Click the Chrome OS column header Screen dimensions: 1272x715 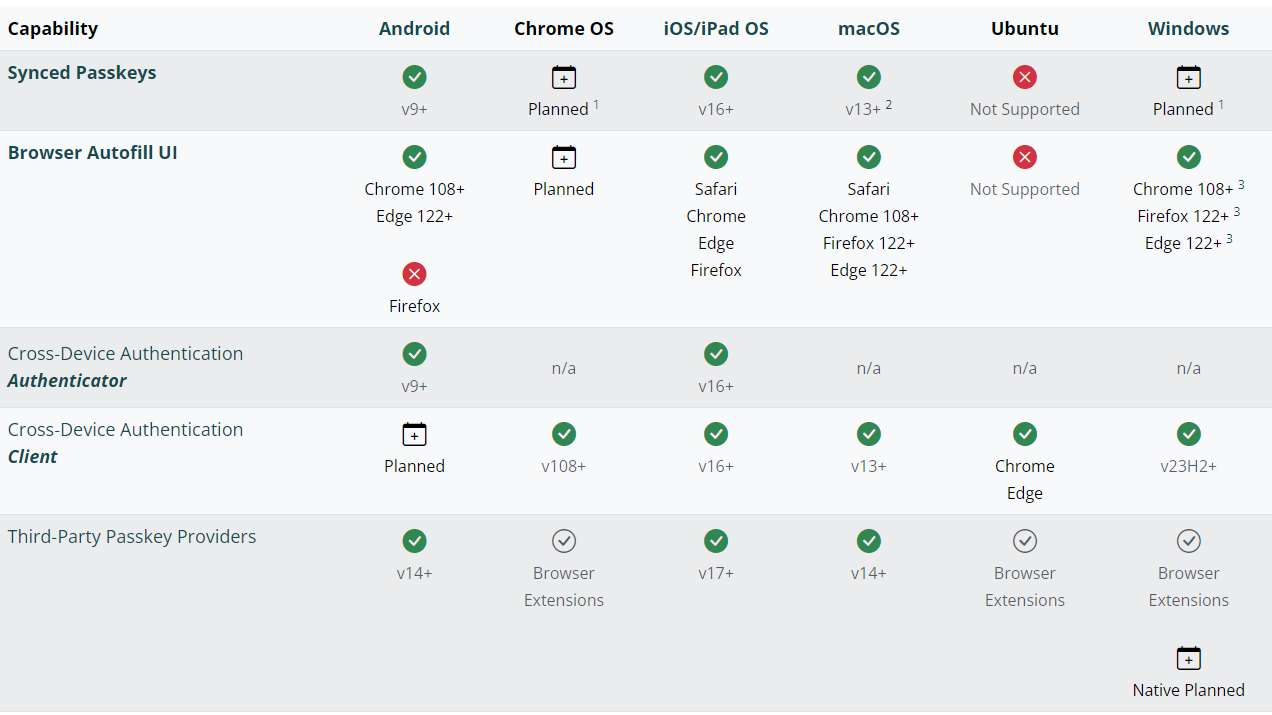click(564, 28)
